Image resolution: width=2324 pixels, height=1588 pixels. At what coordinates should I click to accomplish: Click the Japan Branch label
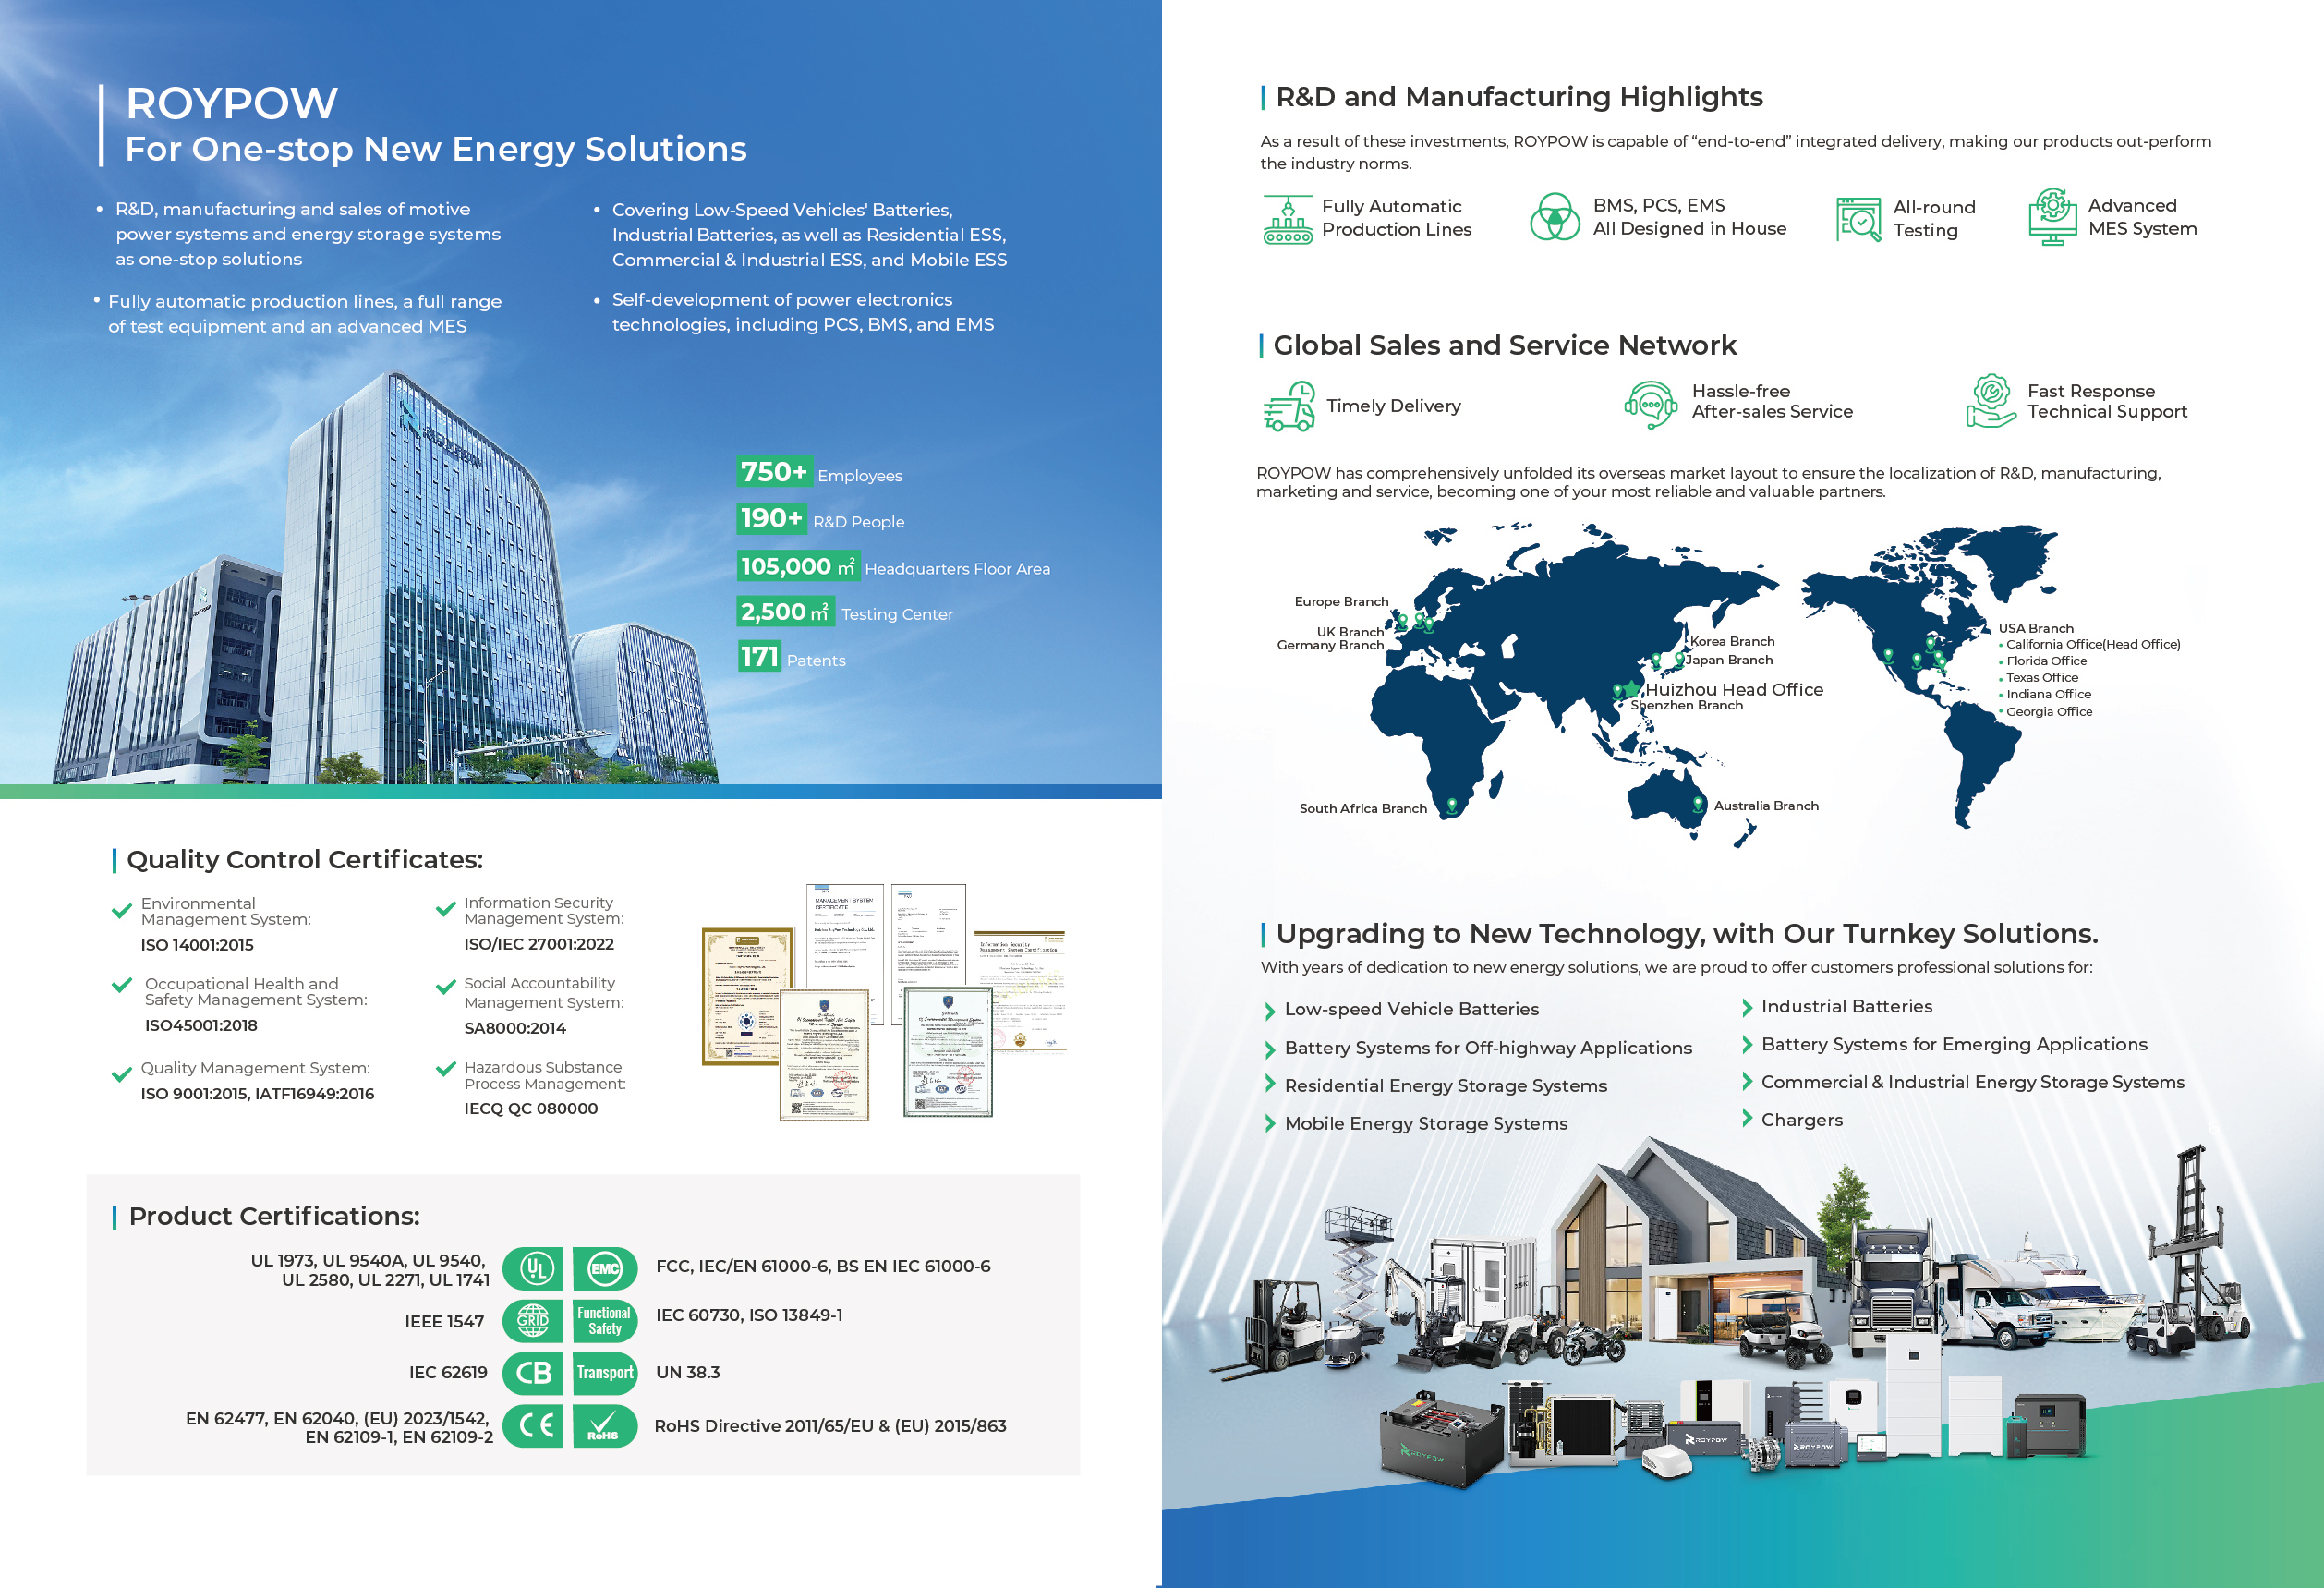(x=1729, y=660)
